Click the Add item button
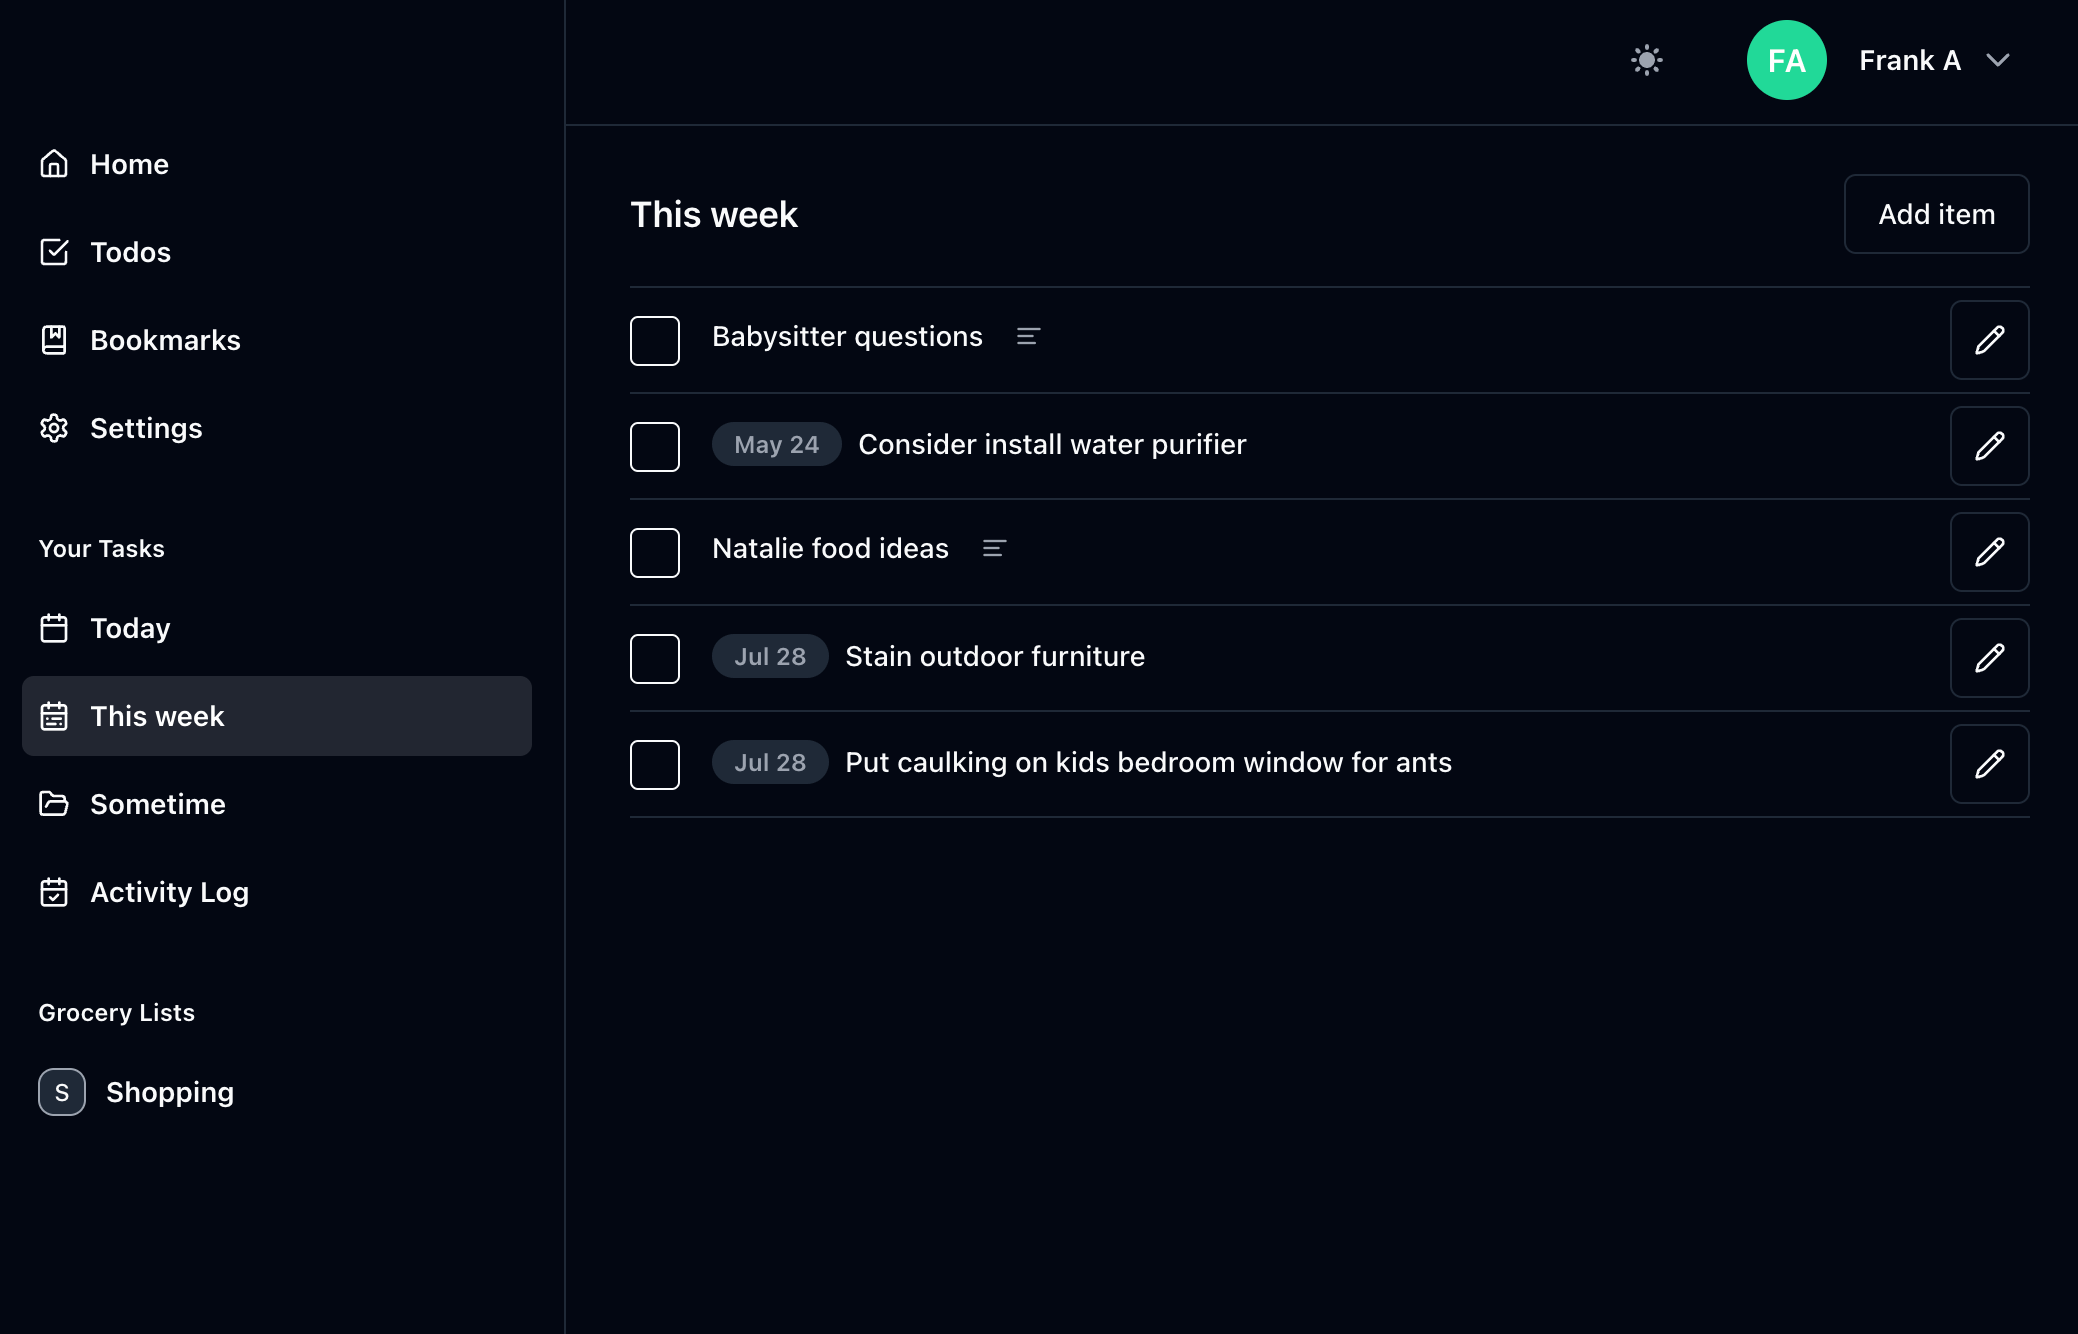The width and height of the screenshot is (2078, 1334). (x=1937, y=214)
